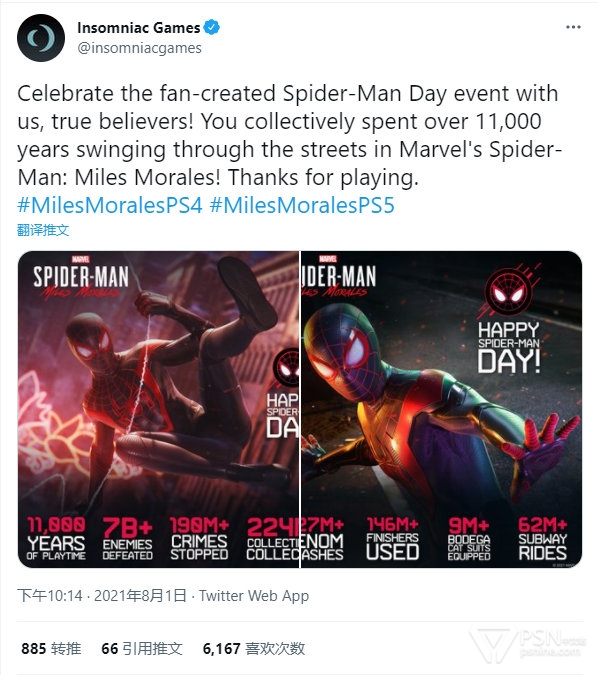
Task: View the 885 转推 retweets list
Action: pyautogui.click(x=51, y=648)
